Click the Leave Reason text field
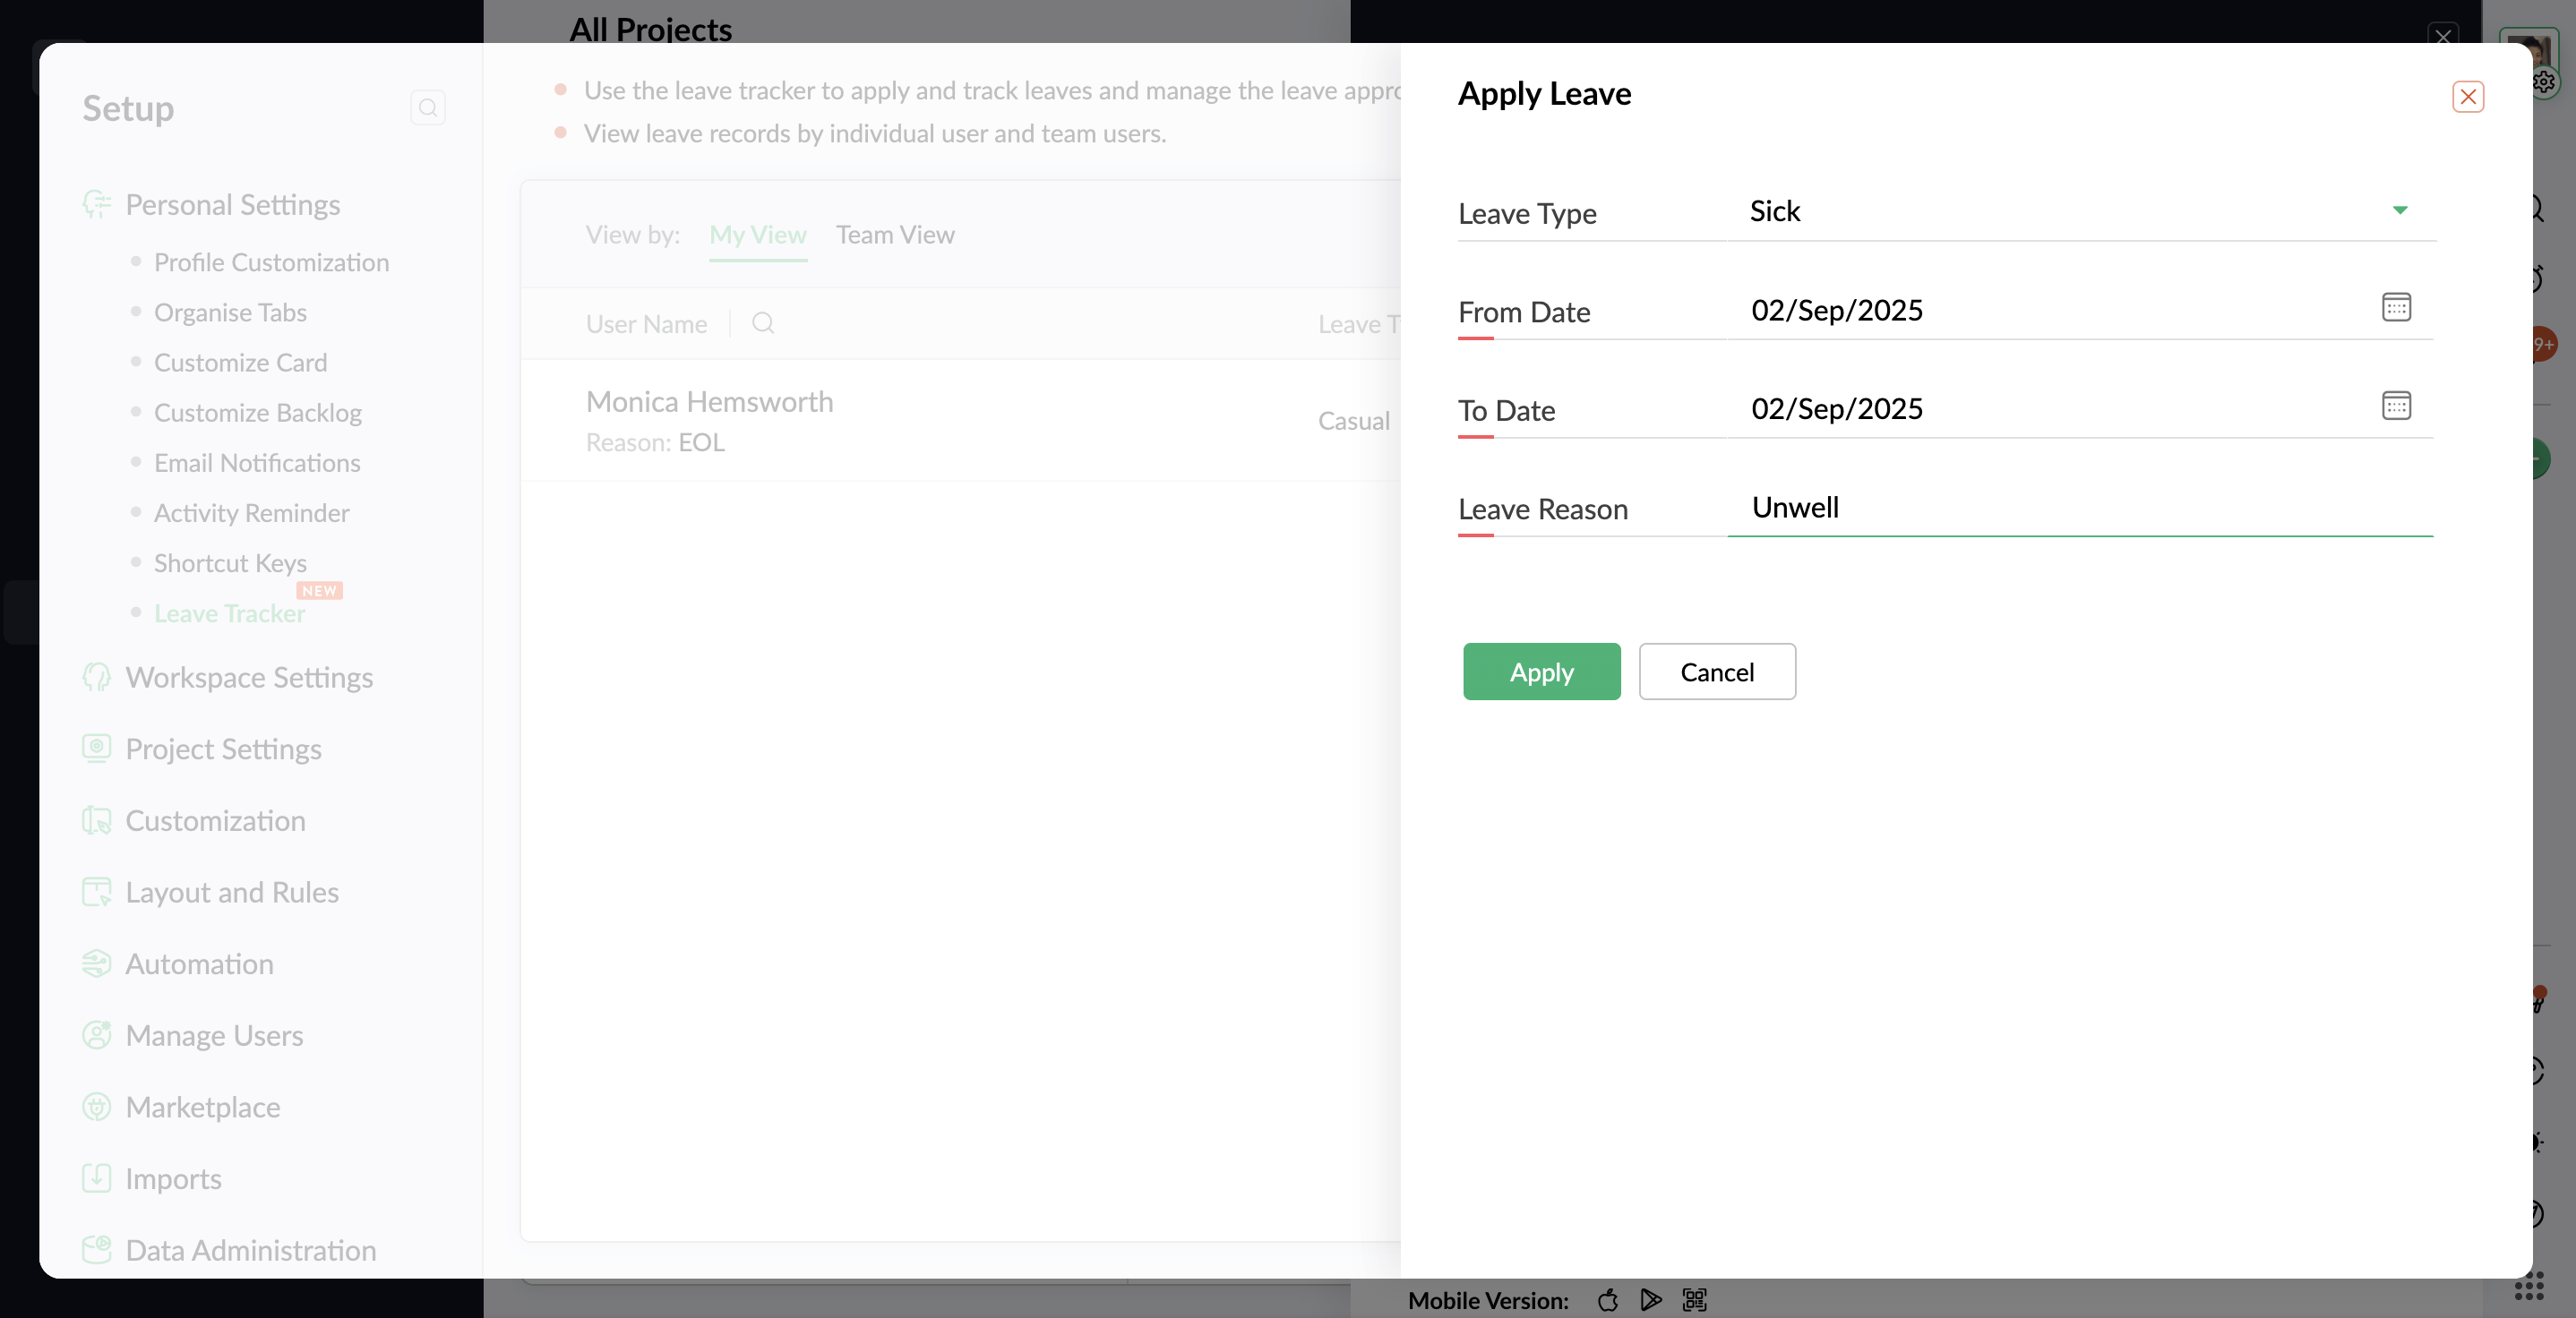Image resolution: width=2576 pixels, height=1318 pixels. pos(2080,508)
